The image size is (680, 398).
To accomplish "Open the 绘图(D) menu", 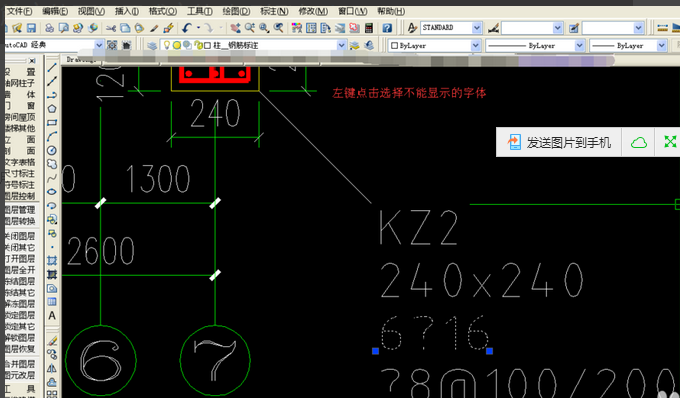I will click(236, 11).
